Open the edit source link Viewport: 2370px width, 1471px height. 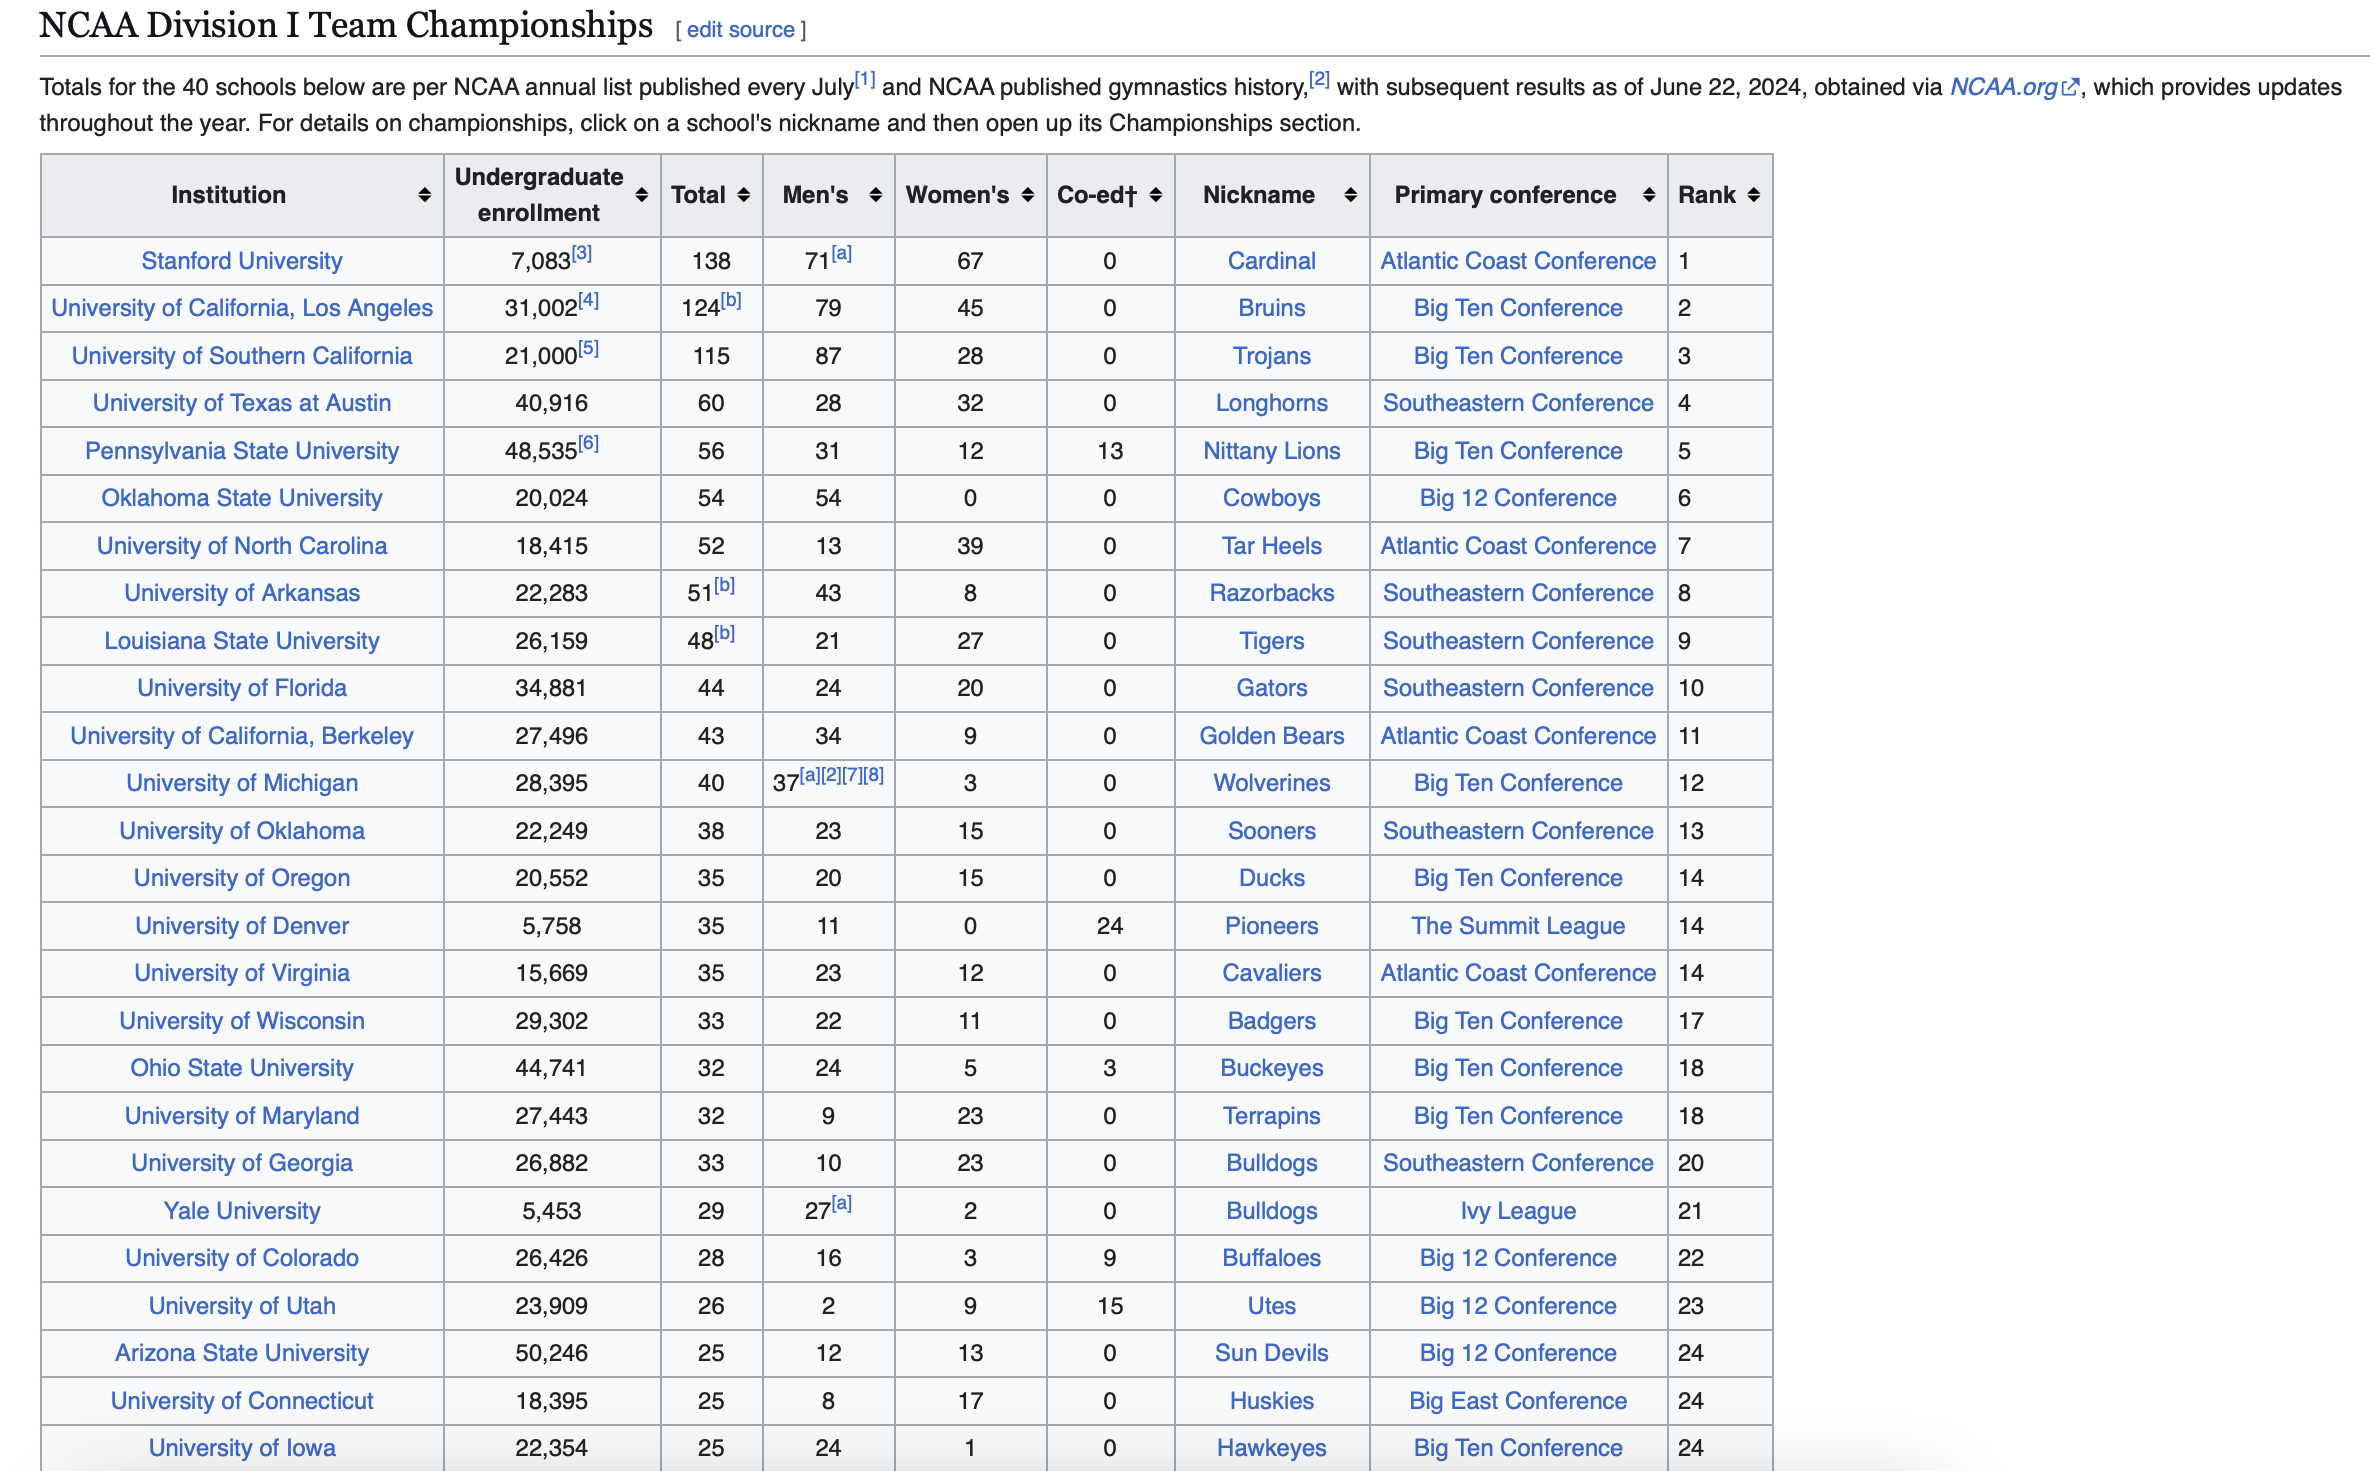(740, 30)
